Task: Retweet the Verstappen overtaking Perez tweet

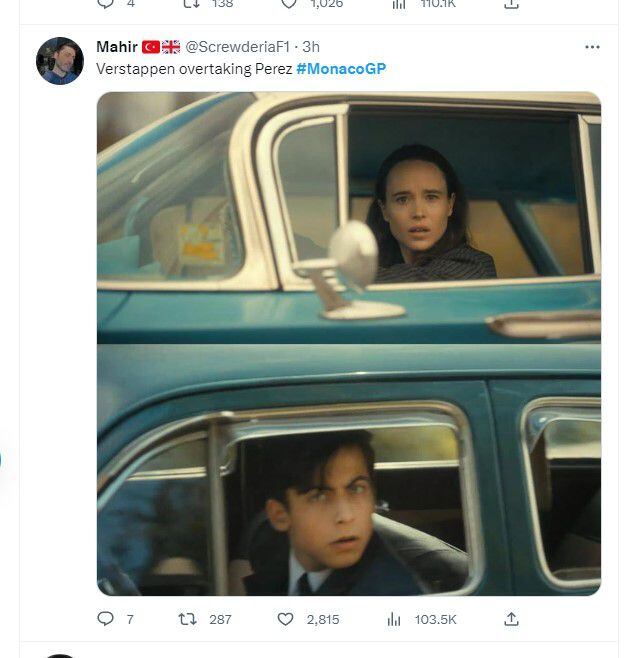Action: (x=187, y=620)
